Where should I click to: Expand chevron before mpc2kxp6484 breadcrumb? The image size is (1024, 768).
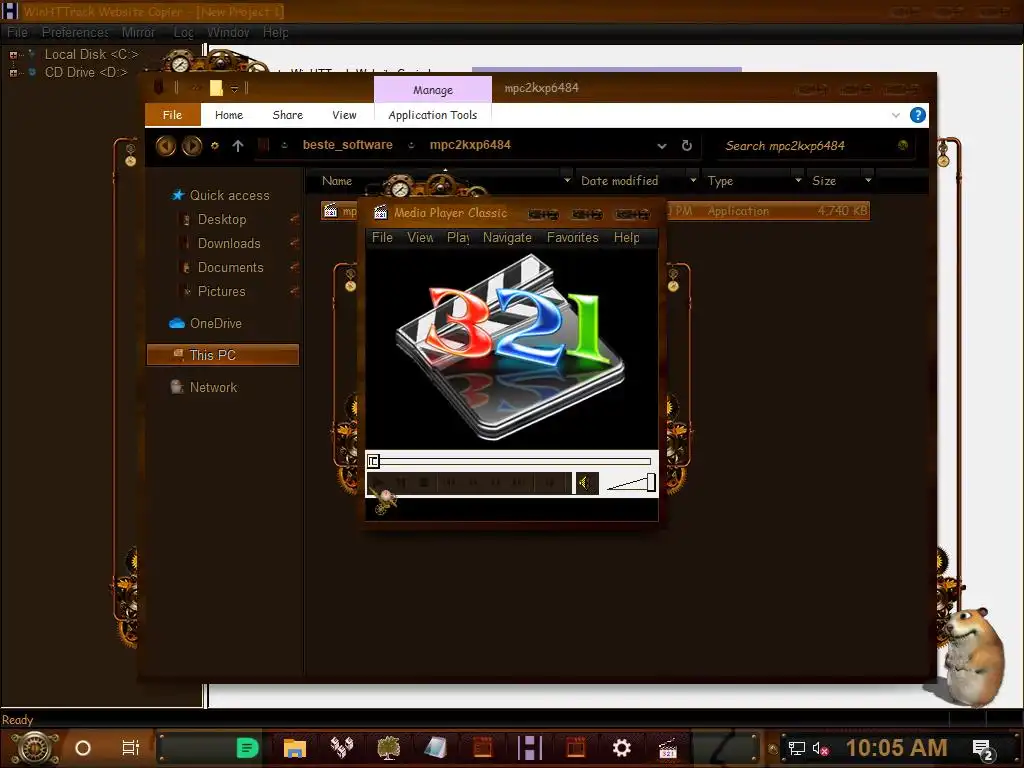coord(411,146)
